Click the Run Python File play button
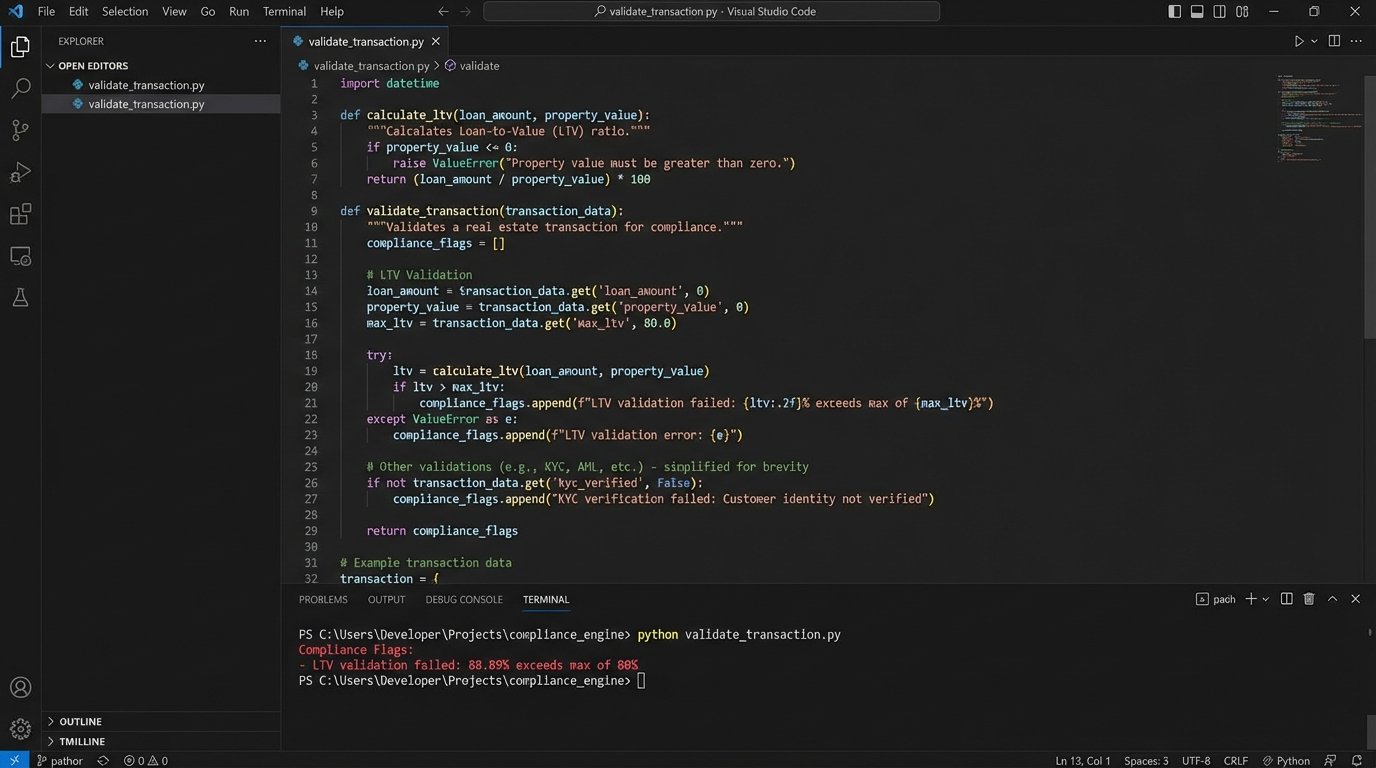 [x=1299, y=41]
